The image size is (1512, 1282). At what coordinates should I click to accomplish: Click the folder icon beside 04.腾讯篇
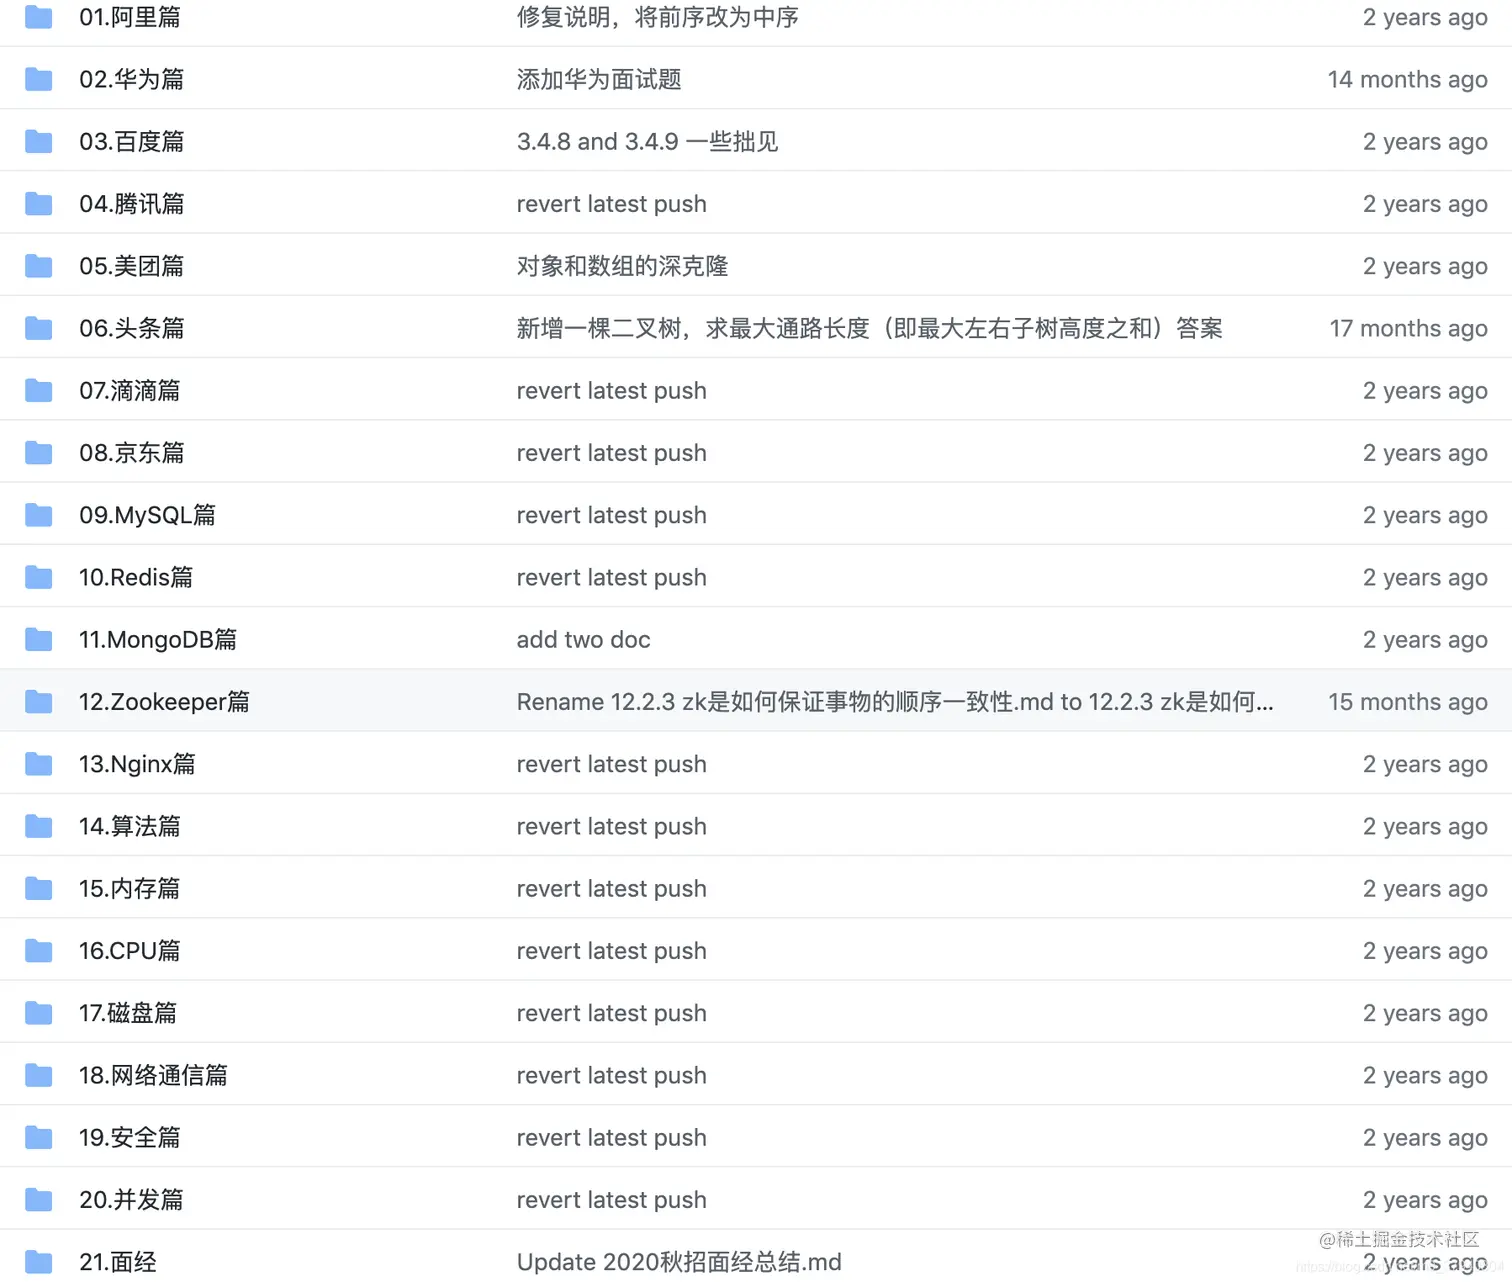tap(38, 204)
